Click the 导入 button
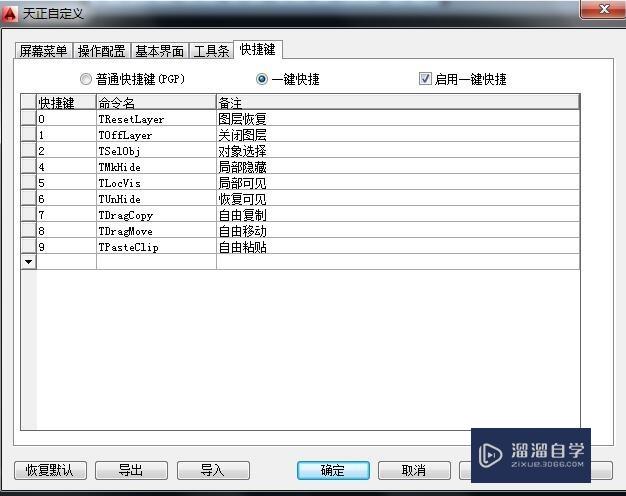 pyautogui.click(x=213, y=470)
